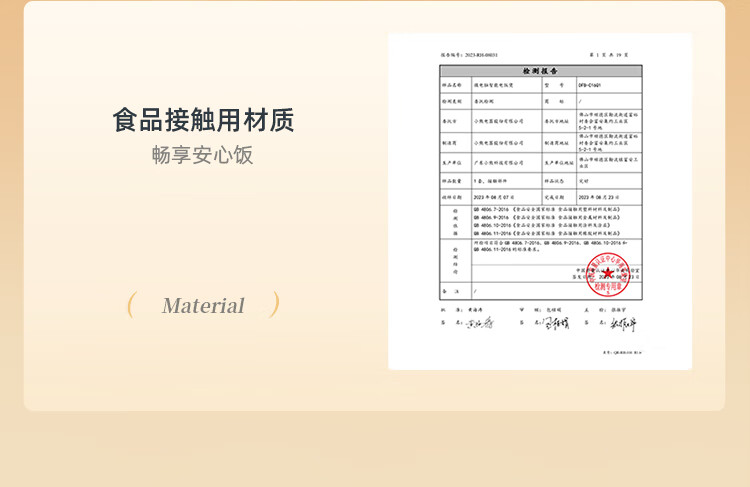Click the page count text at document top-right
Viewport: 750px width, 487px height.
(609, 55)
